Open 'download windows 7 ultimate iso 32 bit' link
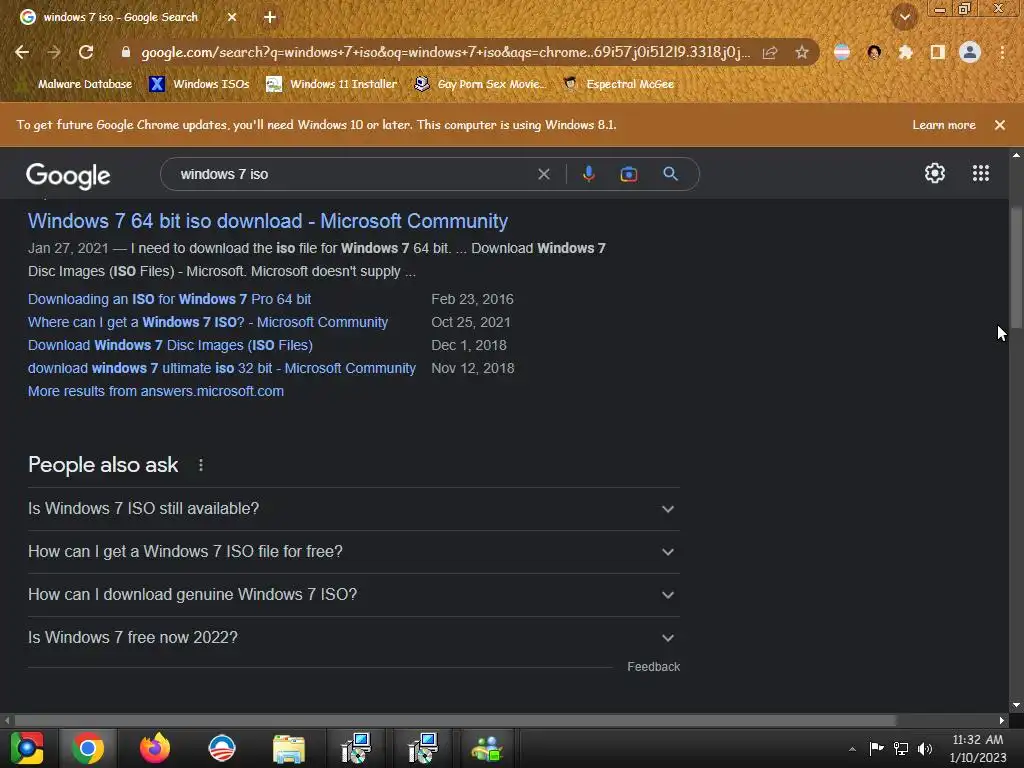1024x768 pixels. [222, 368]
